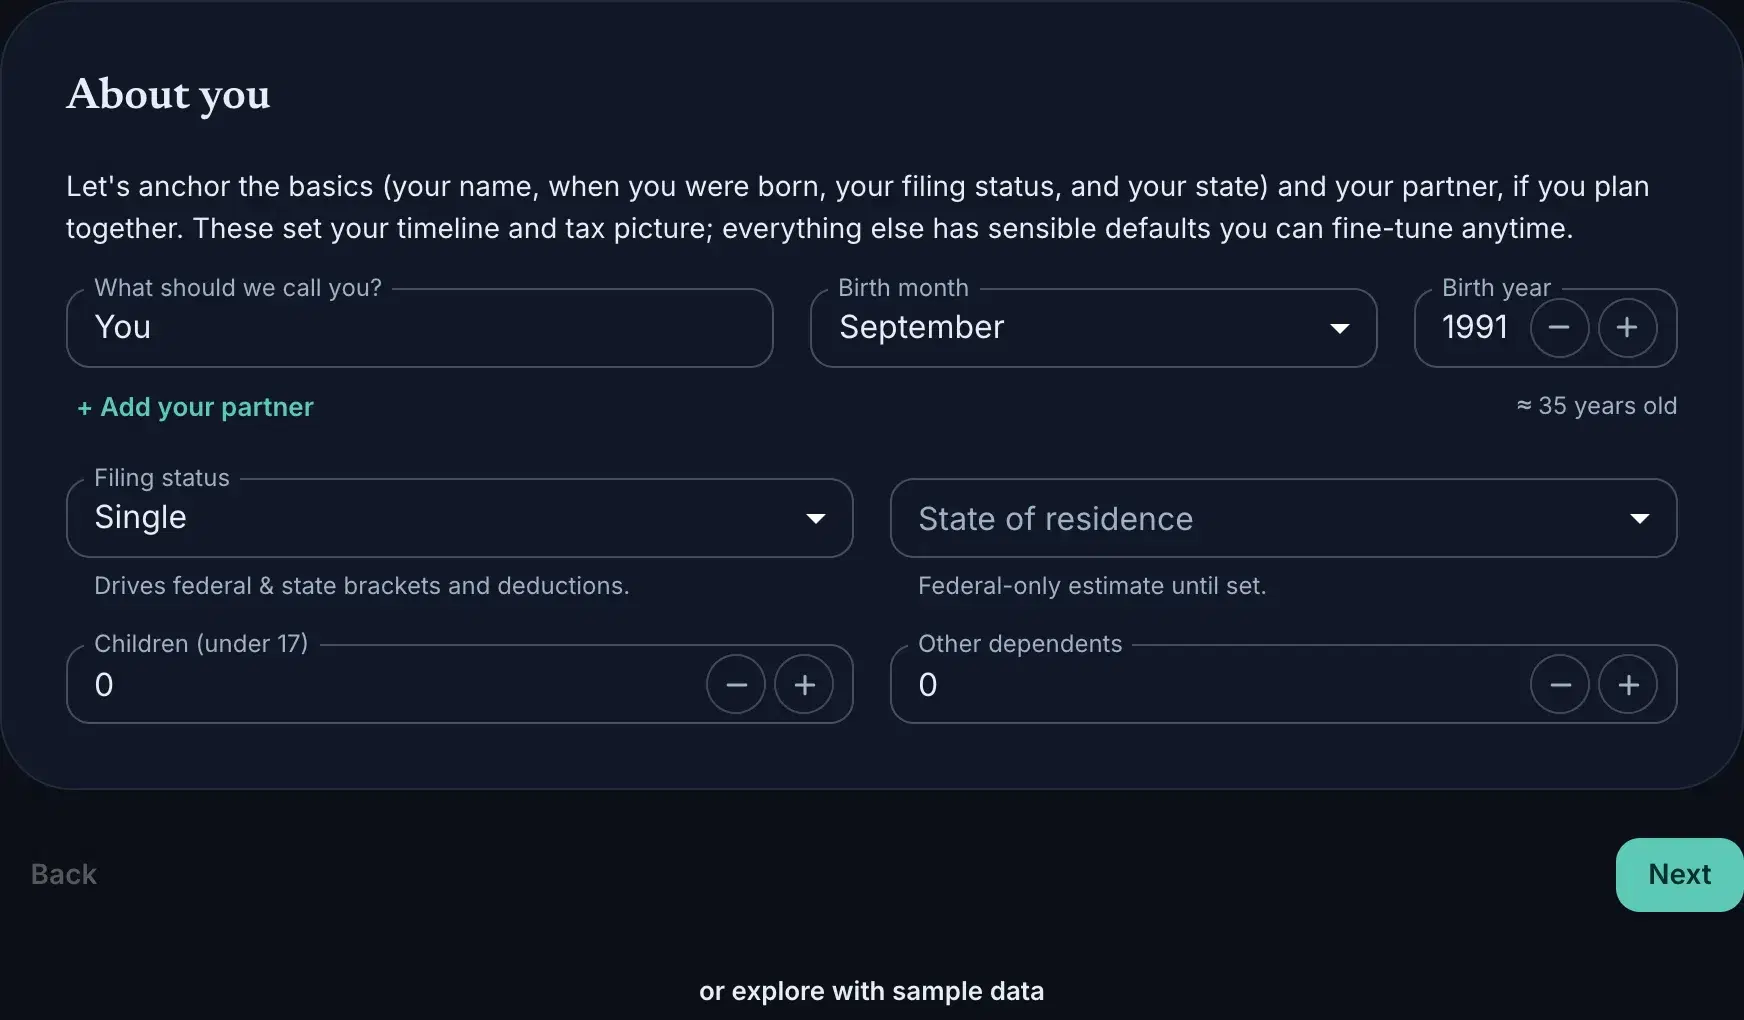Image resolution: width=1744 pixels, height=1020 pixels.
Task: Increase Children (under 17) count
Action: point(804,684)
